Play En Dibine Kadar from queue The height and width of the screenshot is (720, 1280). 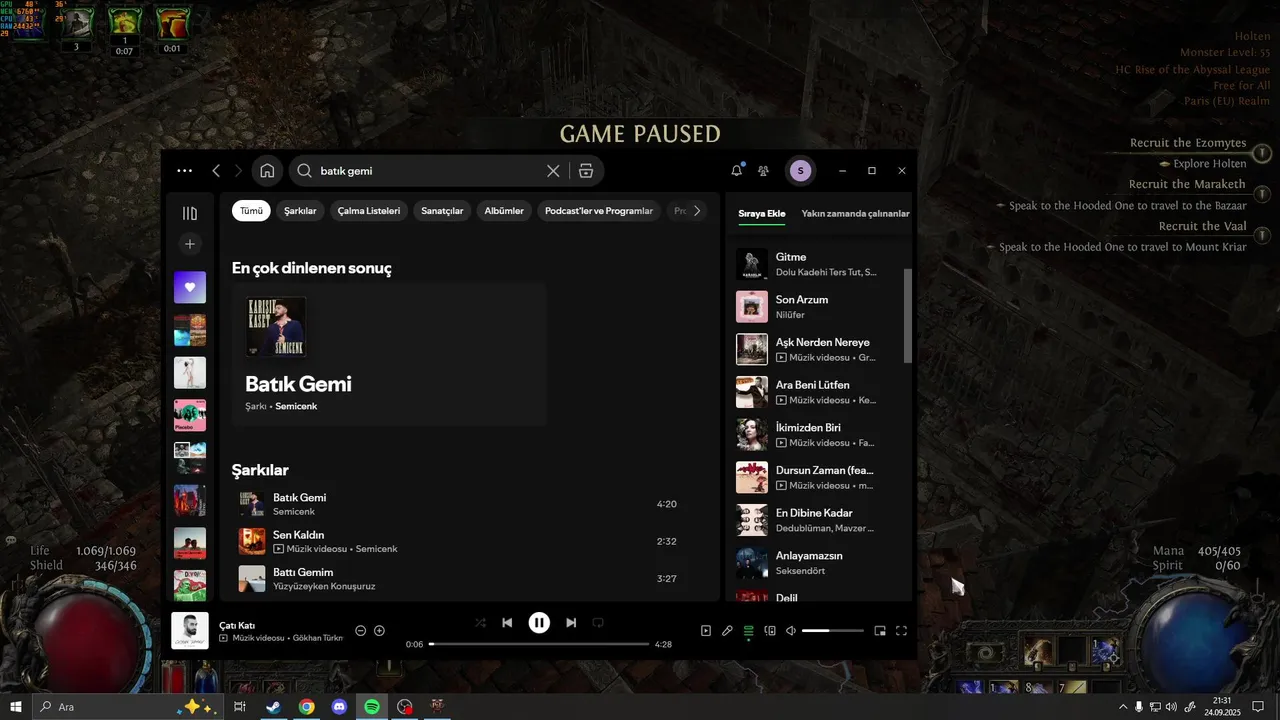(x=818, y=520)
